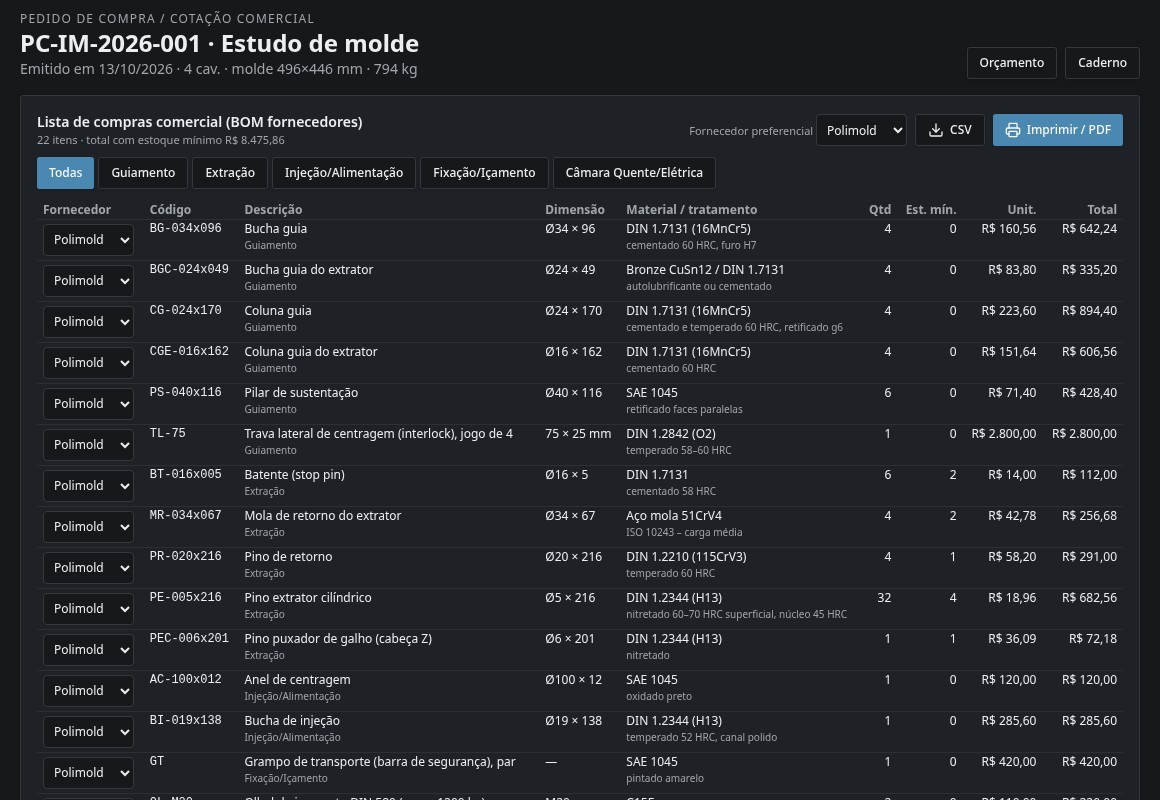1160x800 pixels.
Task: Click the Qtd column header
Action: click(880, 209)
